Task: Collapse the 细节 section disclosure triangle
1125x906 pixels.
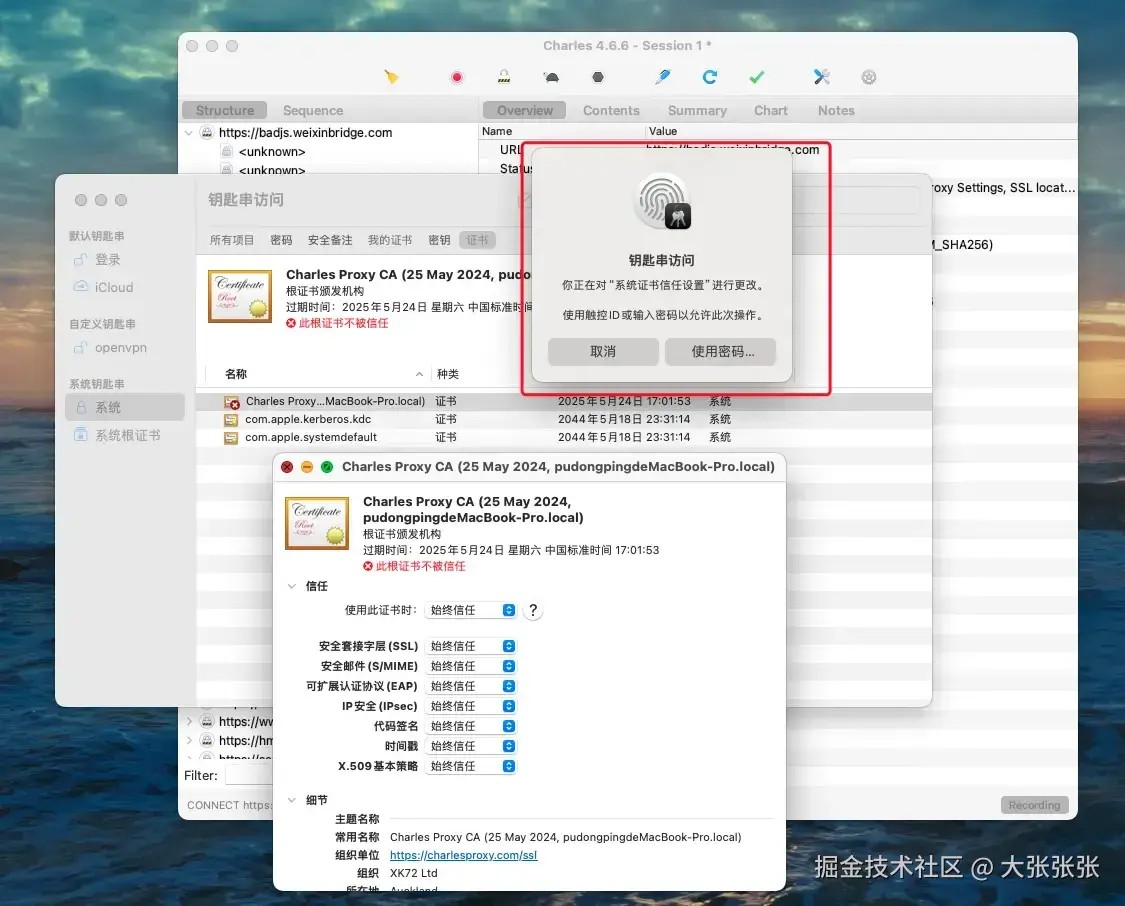Action: (292, 800)
